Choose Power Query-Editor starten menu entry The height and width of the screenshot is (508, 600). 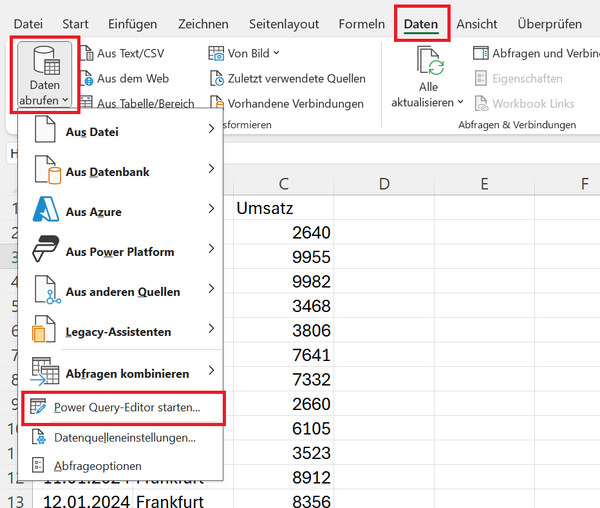tap(123, 408)
